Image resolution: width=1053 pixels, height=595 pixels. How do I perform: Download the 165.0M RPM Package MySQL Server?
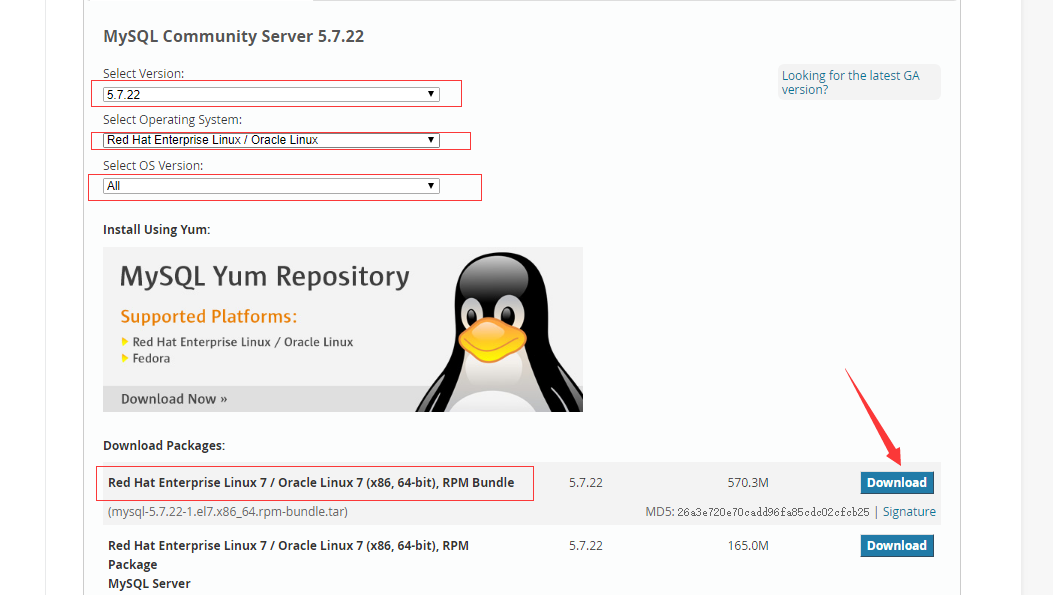point(897,545)
